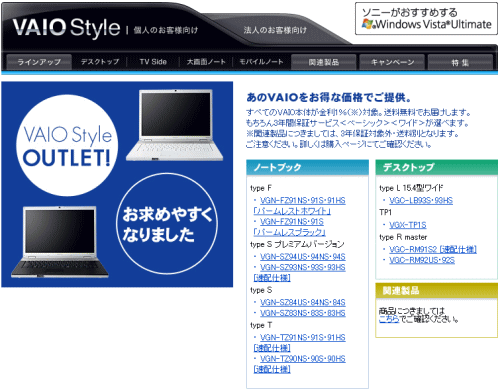The width and height of the screenshot is (500, 390).
Task: Select 大画面ノート in the navigation
Action: (x=206, y=62)
